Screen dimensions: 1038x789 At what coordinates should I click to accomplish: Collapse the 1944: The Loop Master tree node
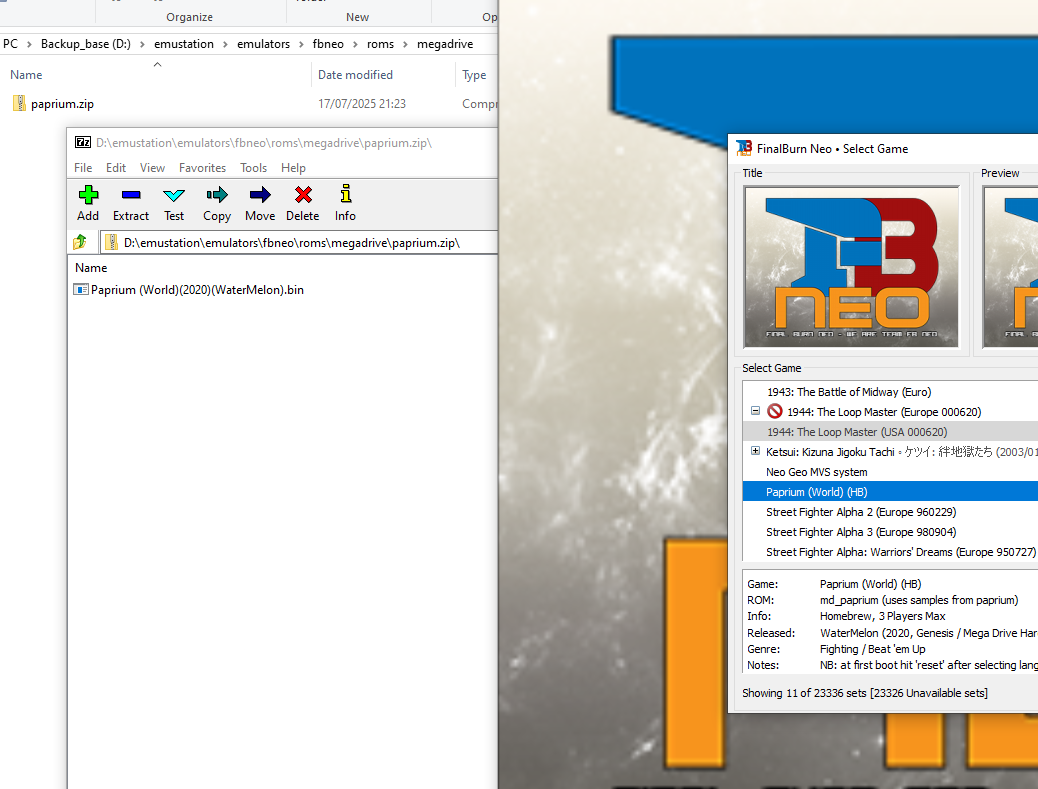pyautogui.click(x=756, y=411)
